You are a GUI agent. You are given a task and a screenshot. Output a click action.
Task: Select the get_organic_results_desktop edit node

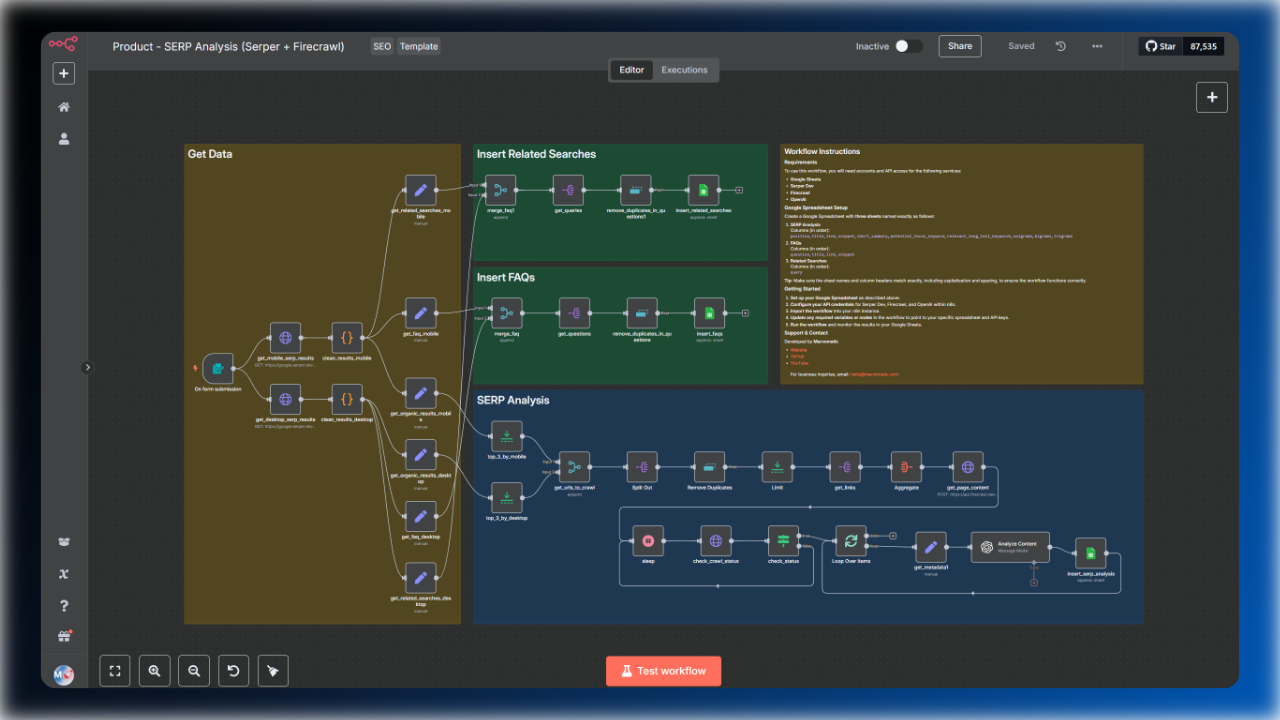pos(420,455)
